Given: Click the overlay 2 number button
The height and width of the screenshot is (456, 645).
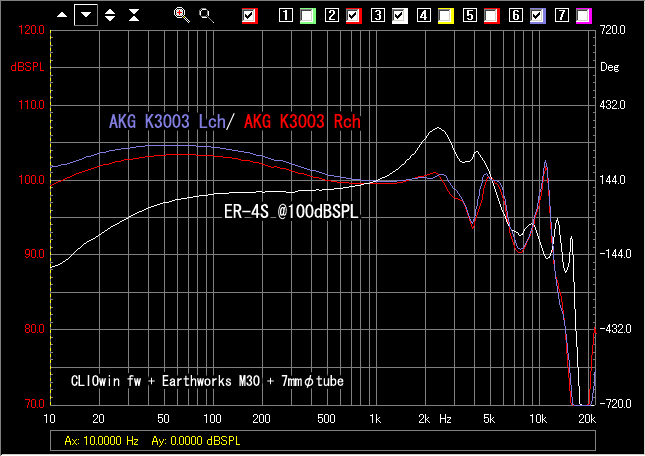Looking at the screenshot, I should coord(332,15).
